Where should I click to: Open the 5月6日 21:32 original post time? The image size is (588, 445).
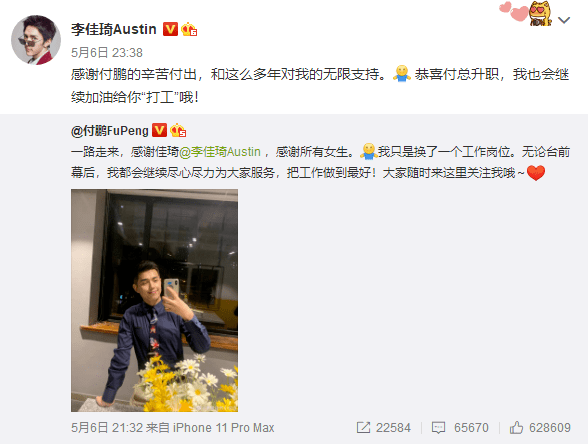pos(107,427)
